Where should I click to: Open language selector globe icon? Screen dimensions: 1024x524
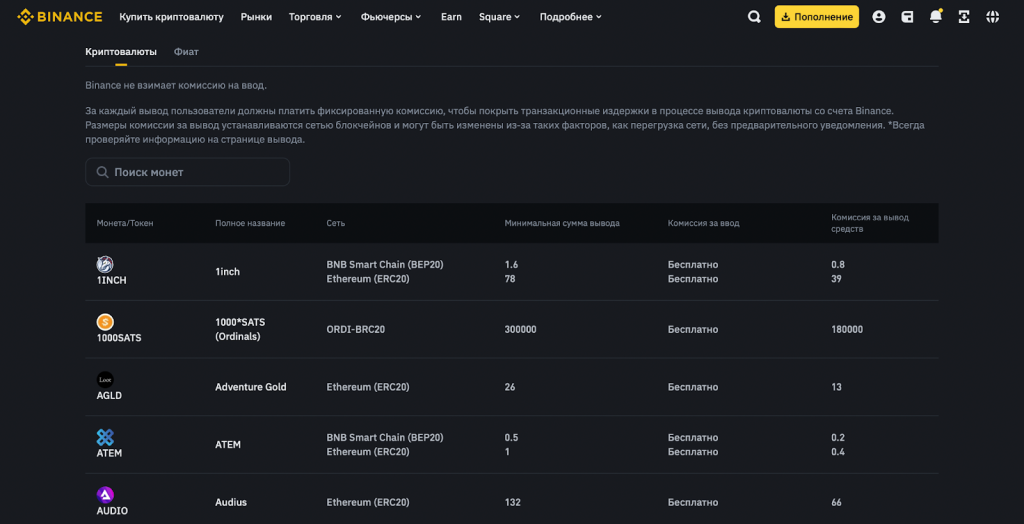tap(992, 17)
